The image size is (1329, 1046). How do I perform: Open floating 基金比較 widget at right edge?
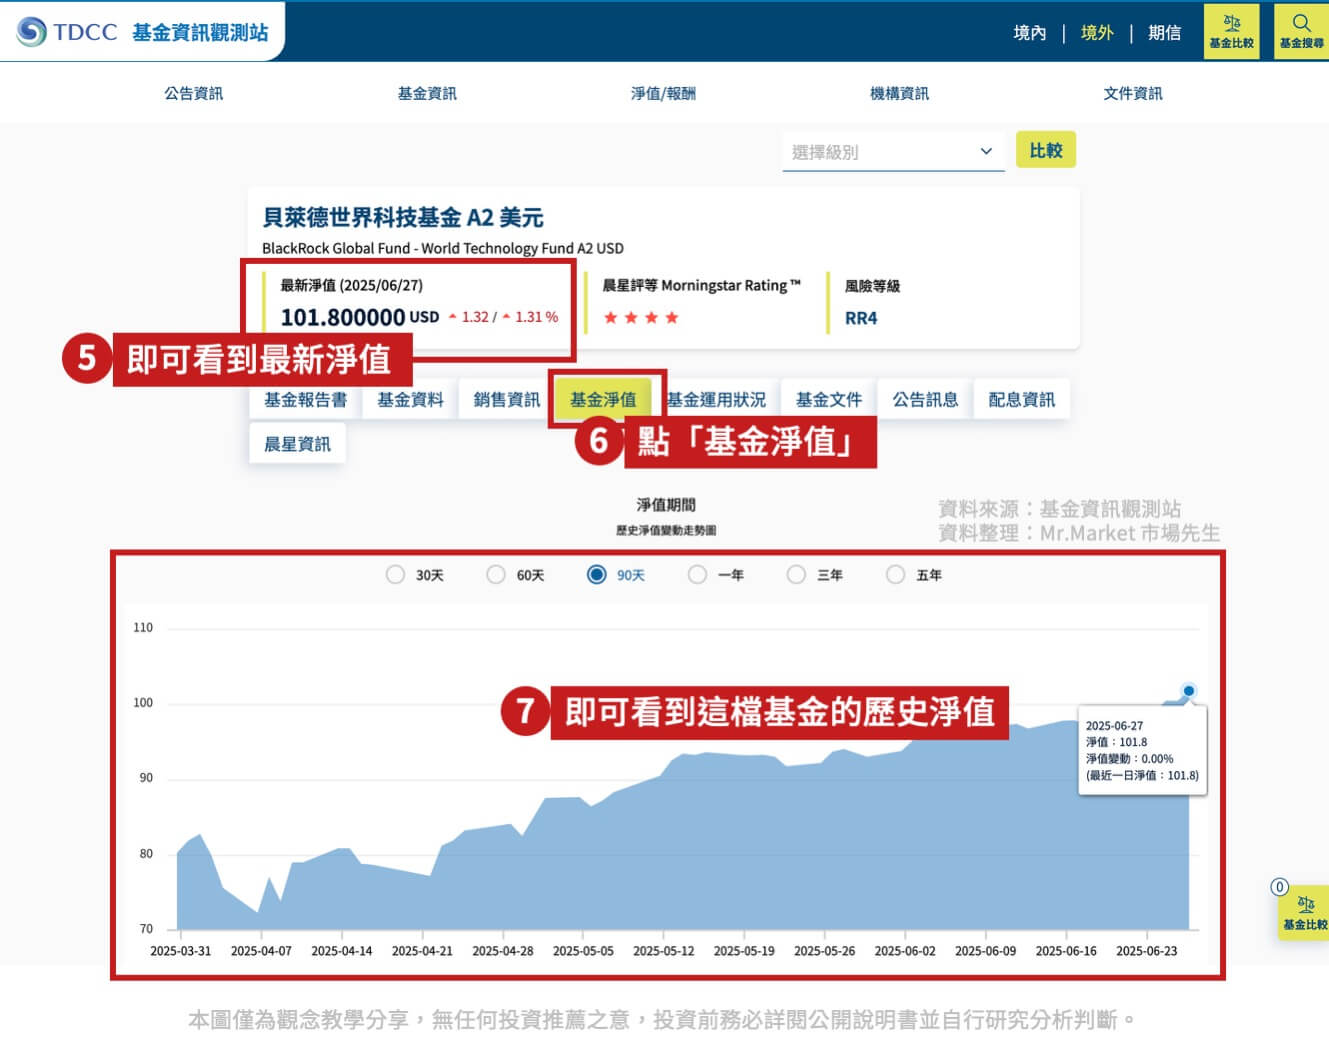(x=1304, y=912)
